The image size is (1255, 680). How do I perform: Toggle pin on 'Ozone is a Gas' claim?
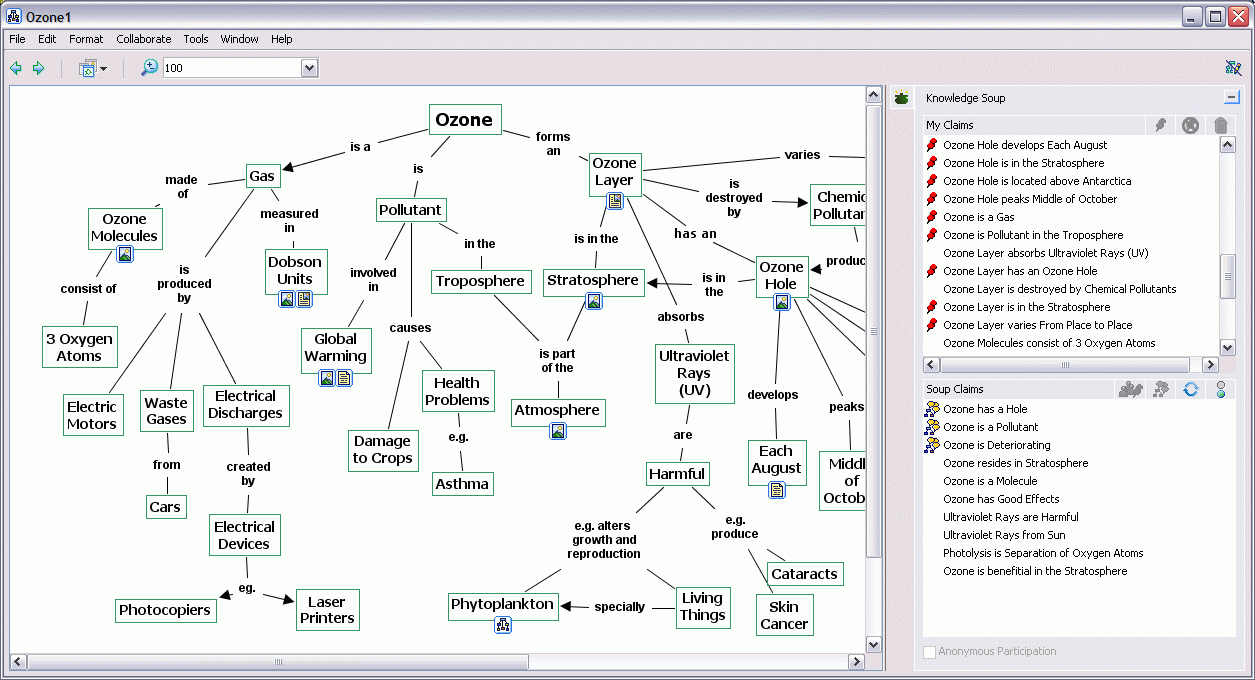[932, 217]
